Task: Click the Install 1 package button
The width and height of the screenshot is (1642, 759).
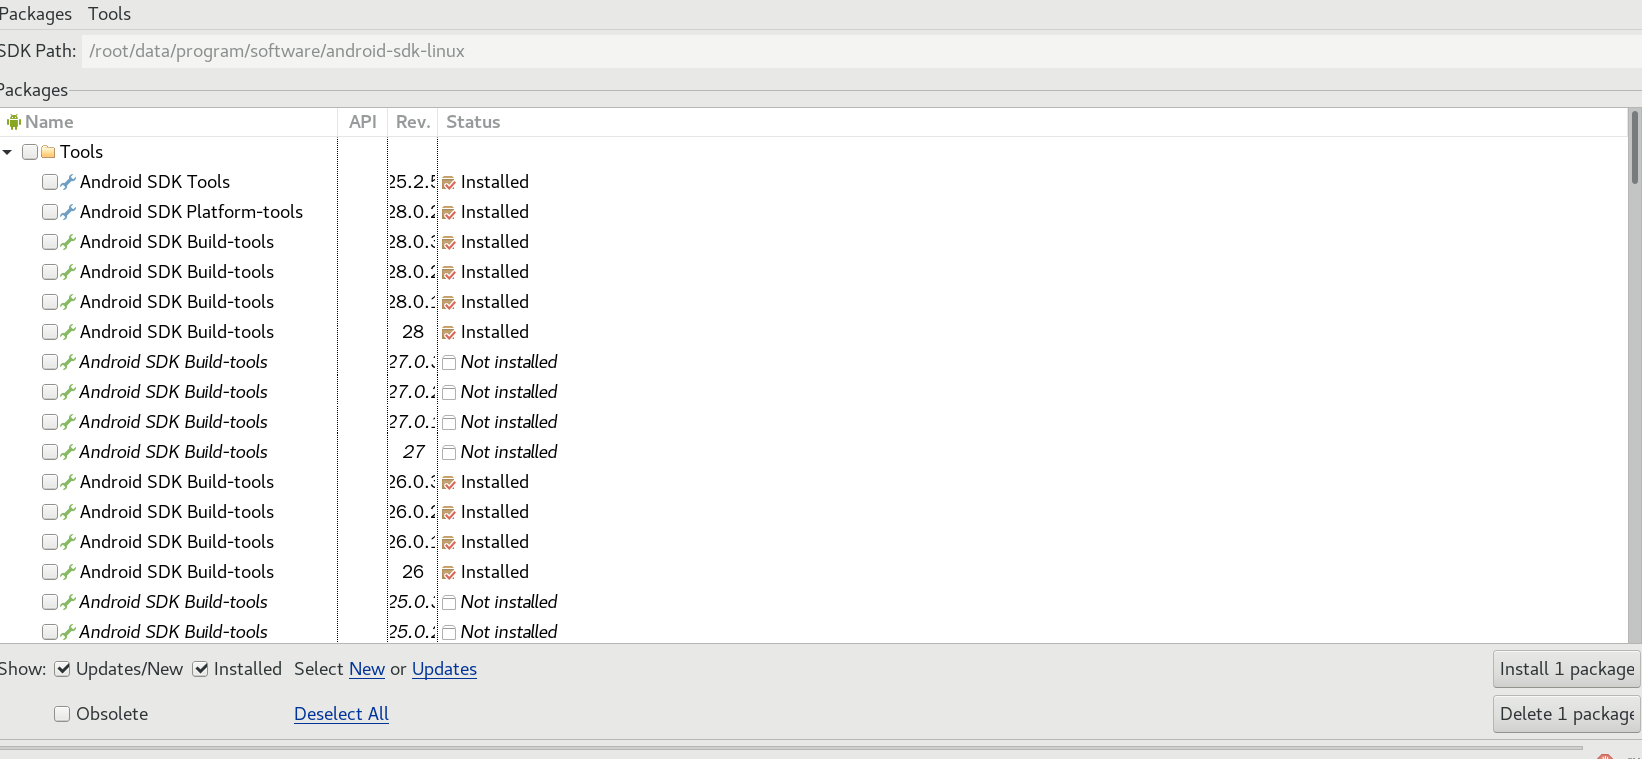Action: [x=1566, y=669]
